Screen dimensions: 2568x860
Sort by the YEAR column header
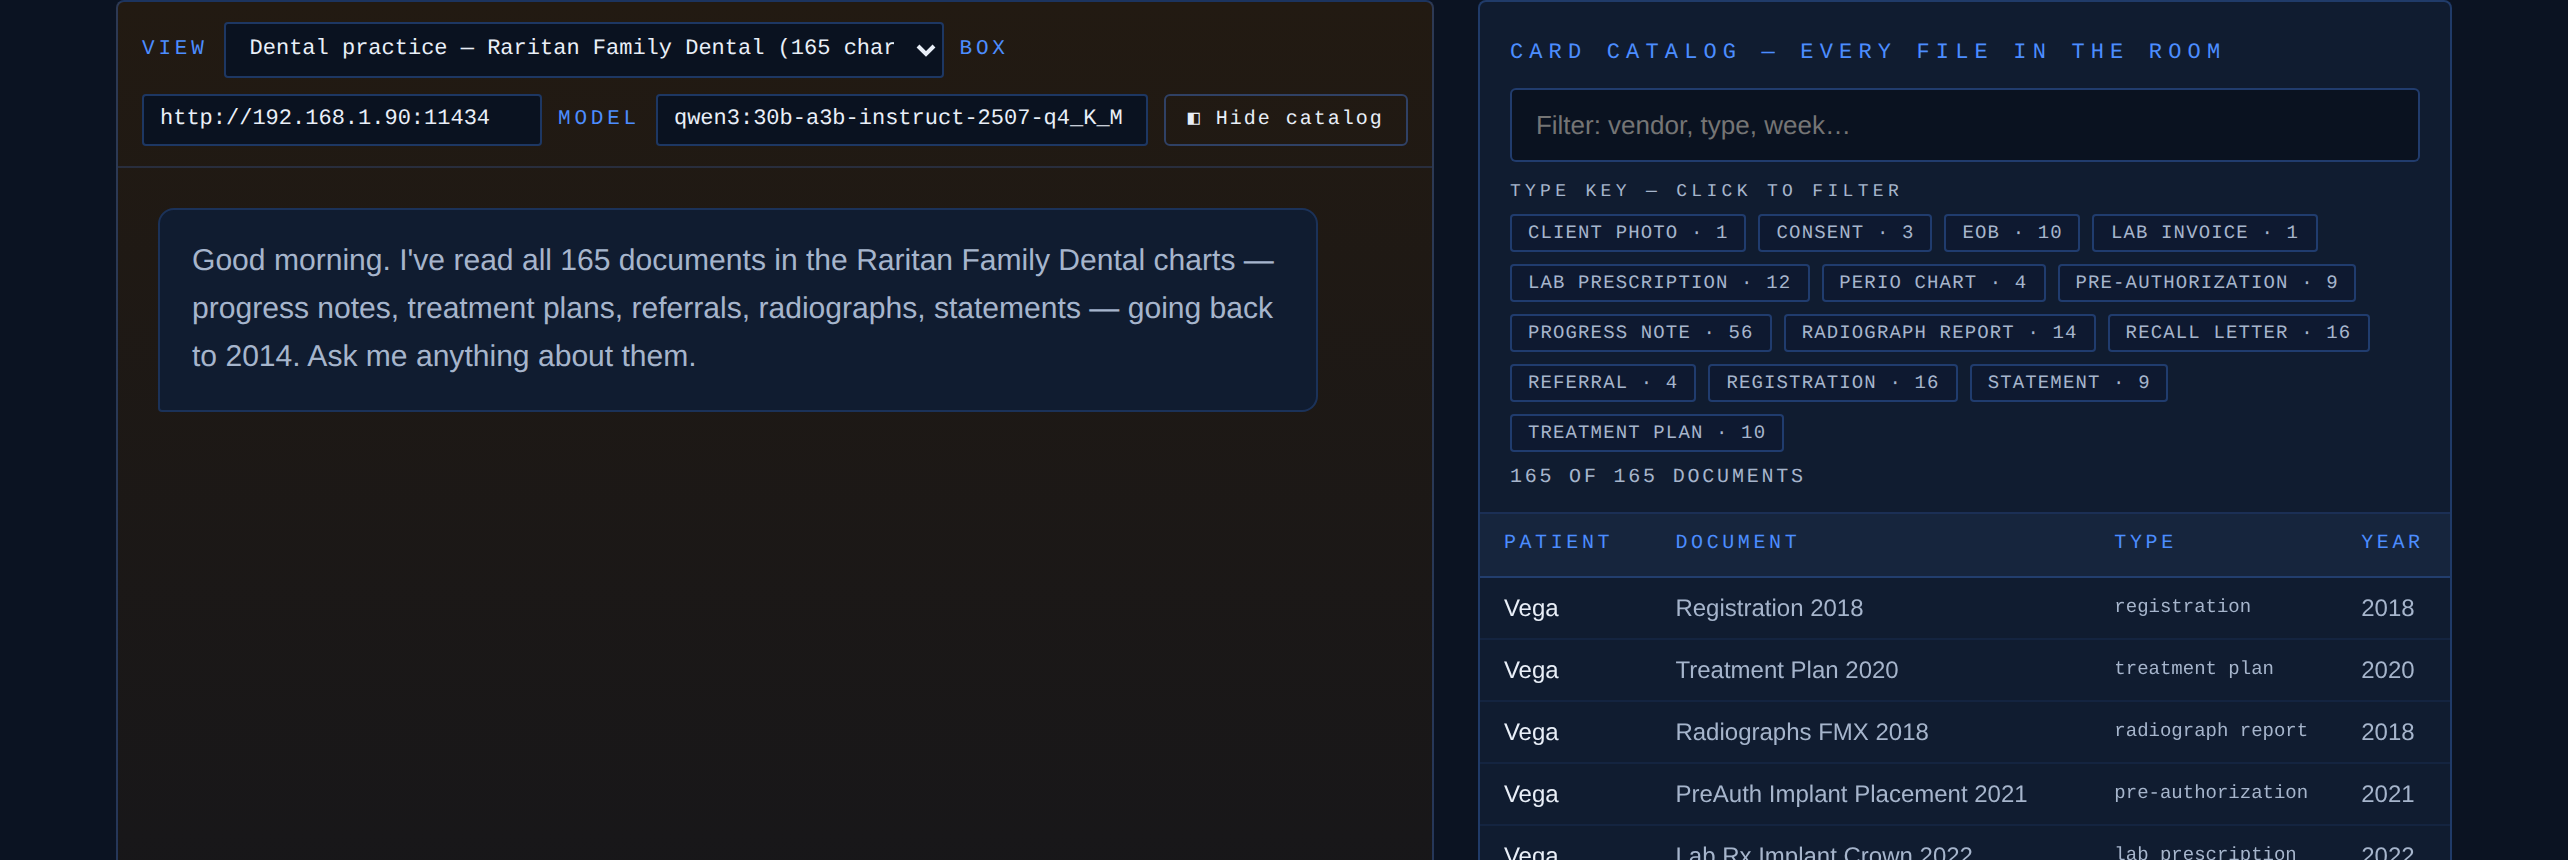coord(2391,542)
